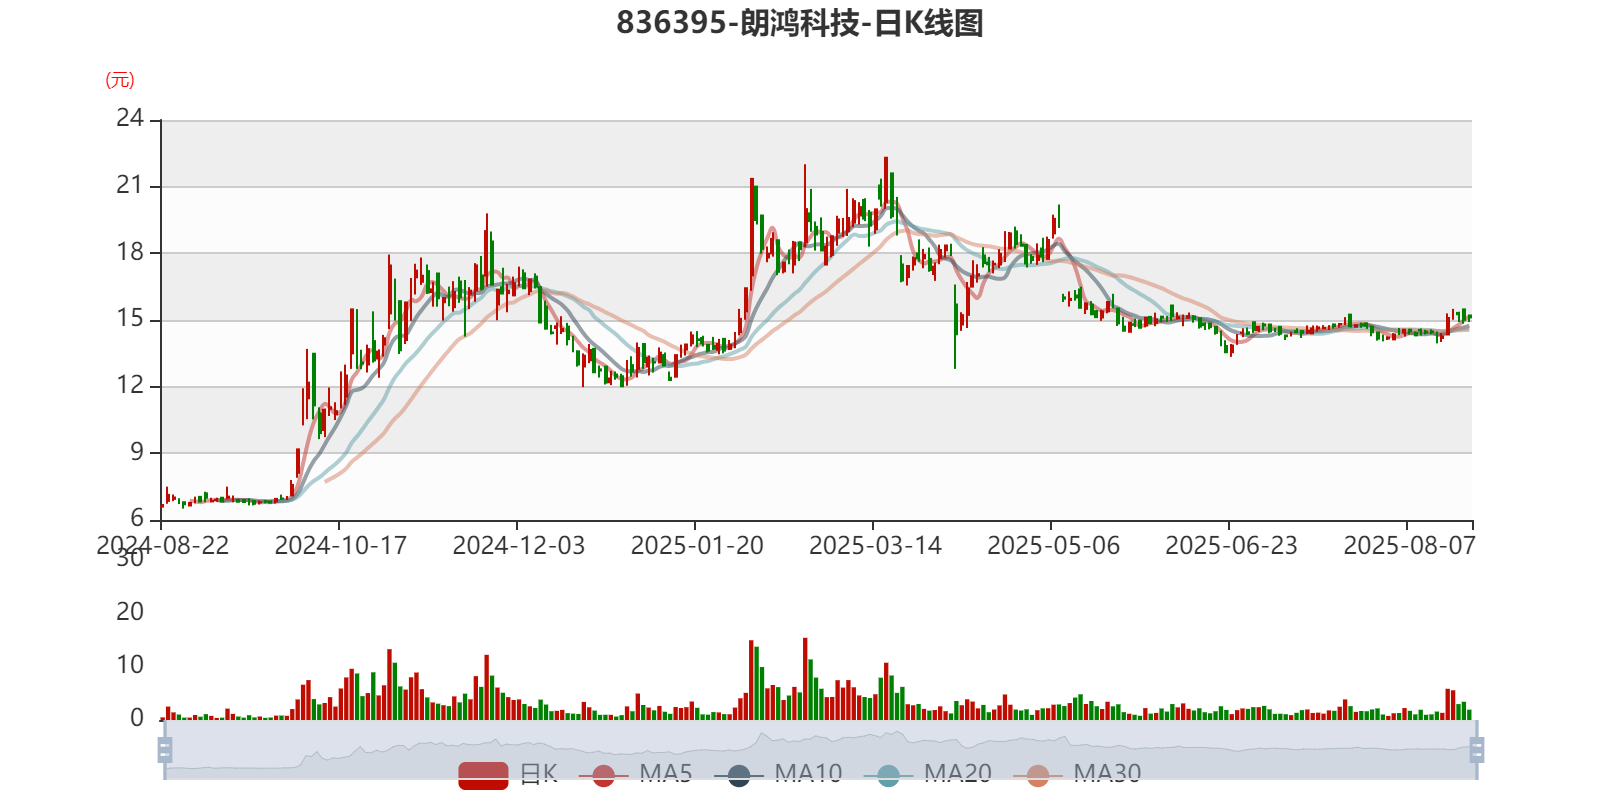Toggle the 日K series in the legend
This screenshot has width=1600, height=800.
pyautogui.click(x=508, y=774)
